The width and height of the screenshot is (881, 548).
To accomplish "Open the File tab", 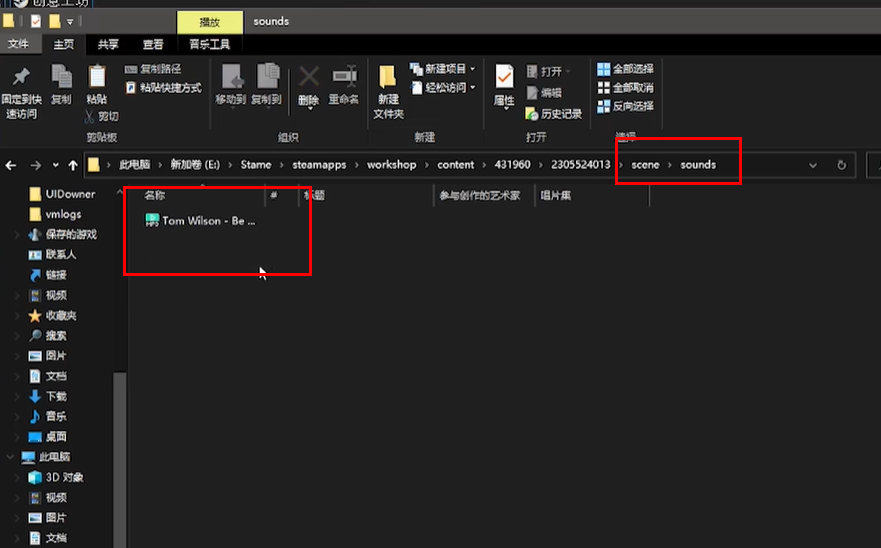I will (x=19, y=44).
